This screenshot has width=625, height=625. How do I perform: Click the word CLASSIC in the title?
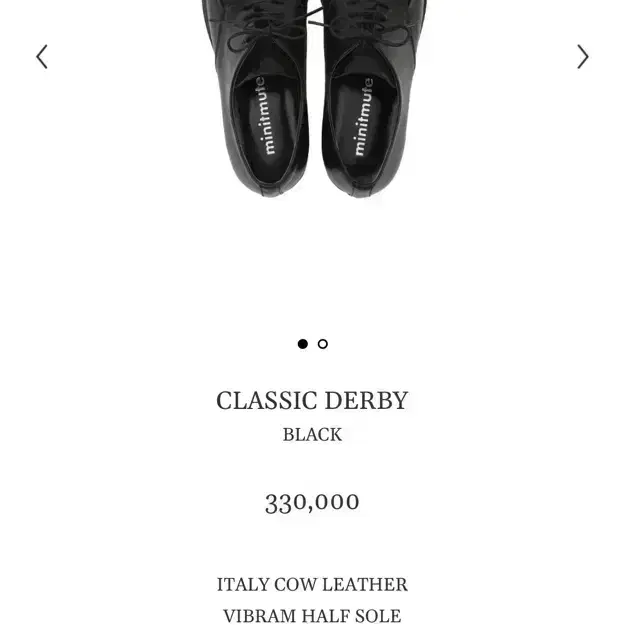pyautogui.click(x=267, y=400)
